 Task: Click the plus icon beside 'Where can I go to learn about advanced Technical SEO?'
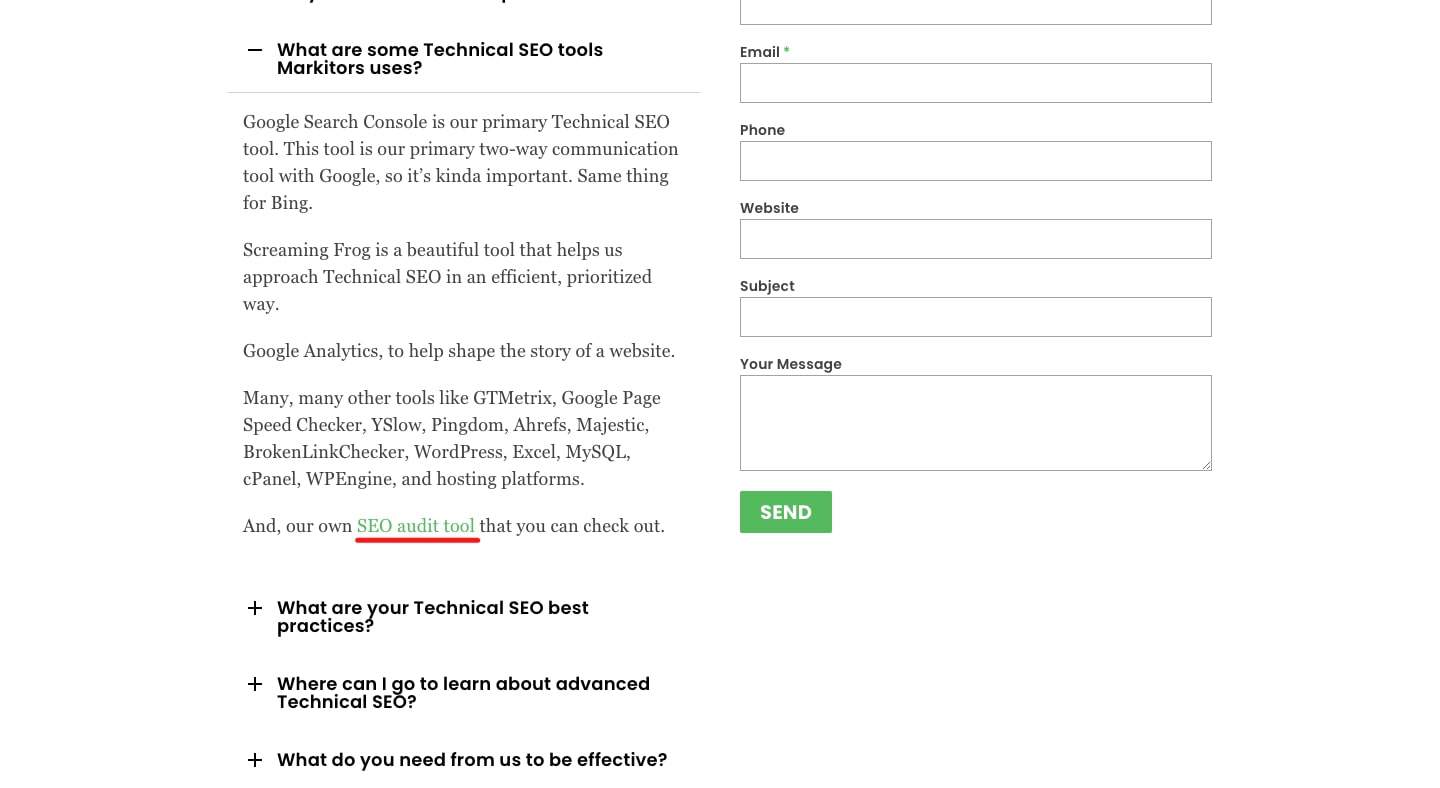[x=255, y=684]
